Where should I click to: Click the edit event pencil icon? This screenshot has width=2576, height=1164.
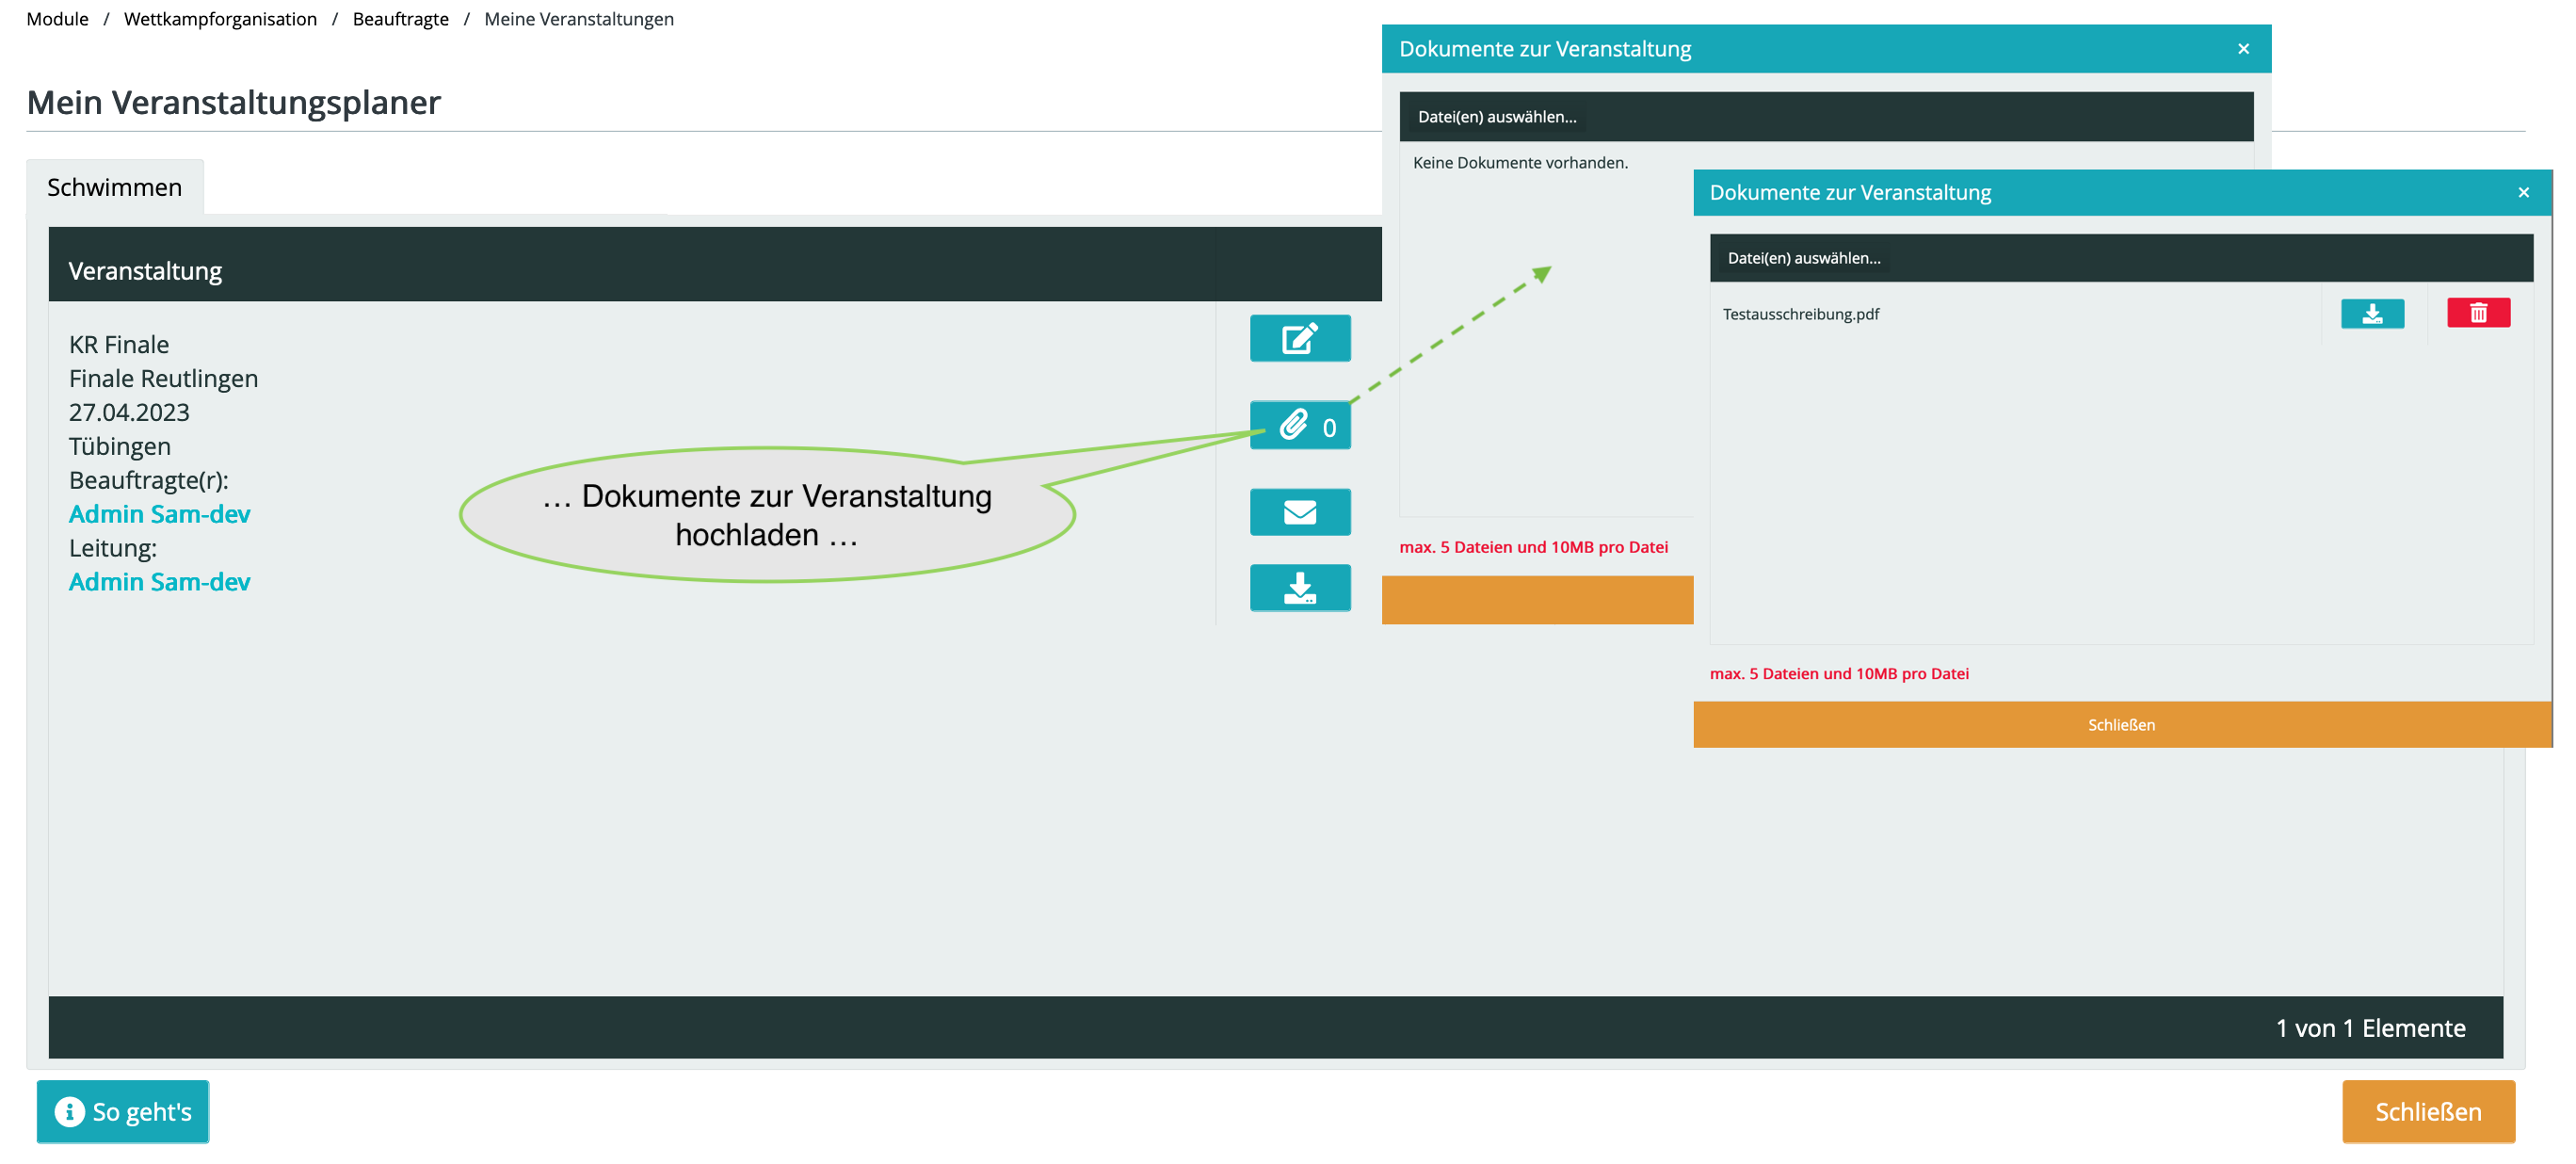click(1299, 338)
